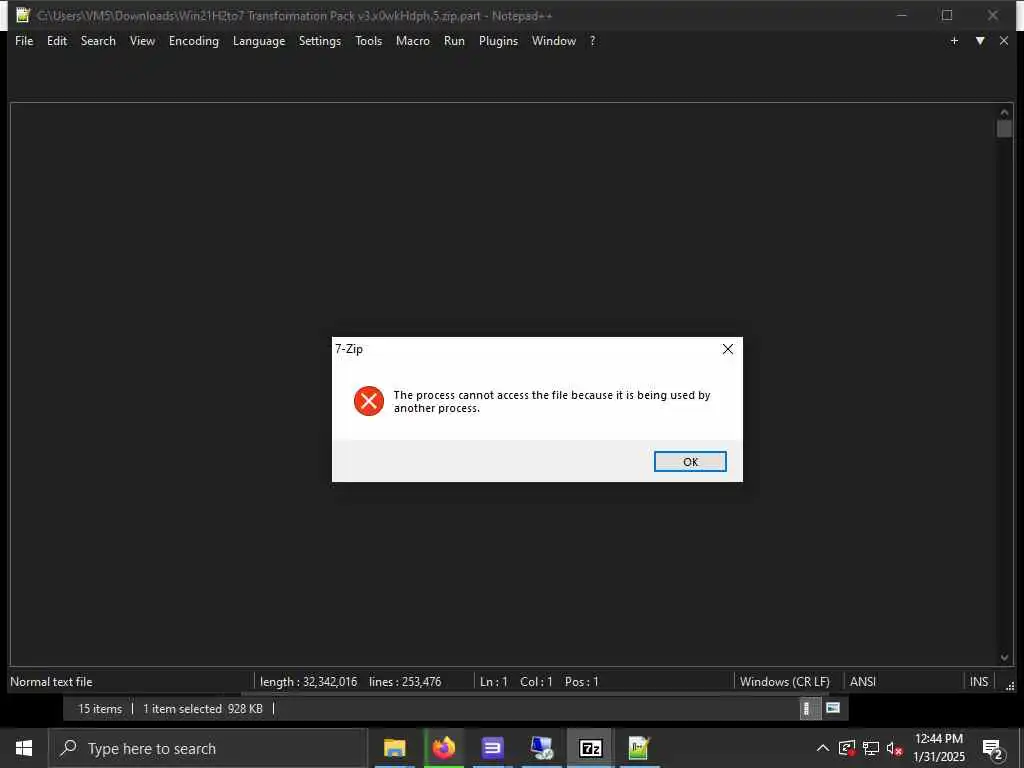Viewport: 1024px width, 768px height.
Task: Switch to 7-Zip on the taskbar
Action: point(590,748)
